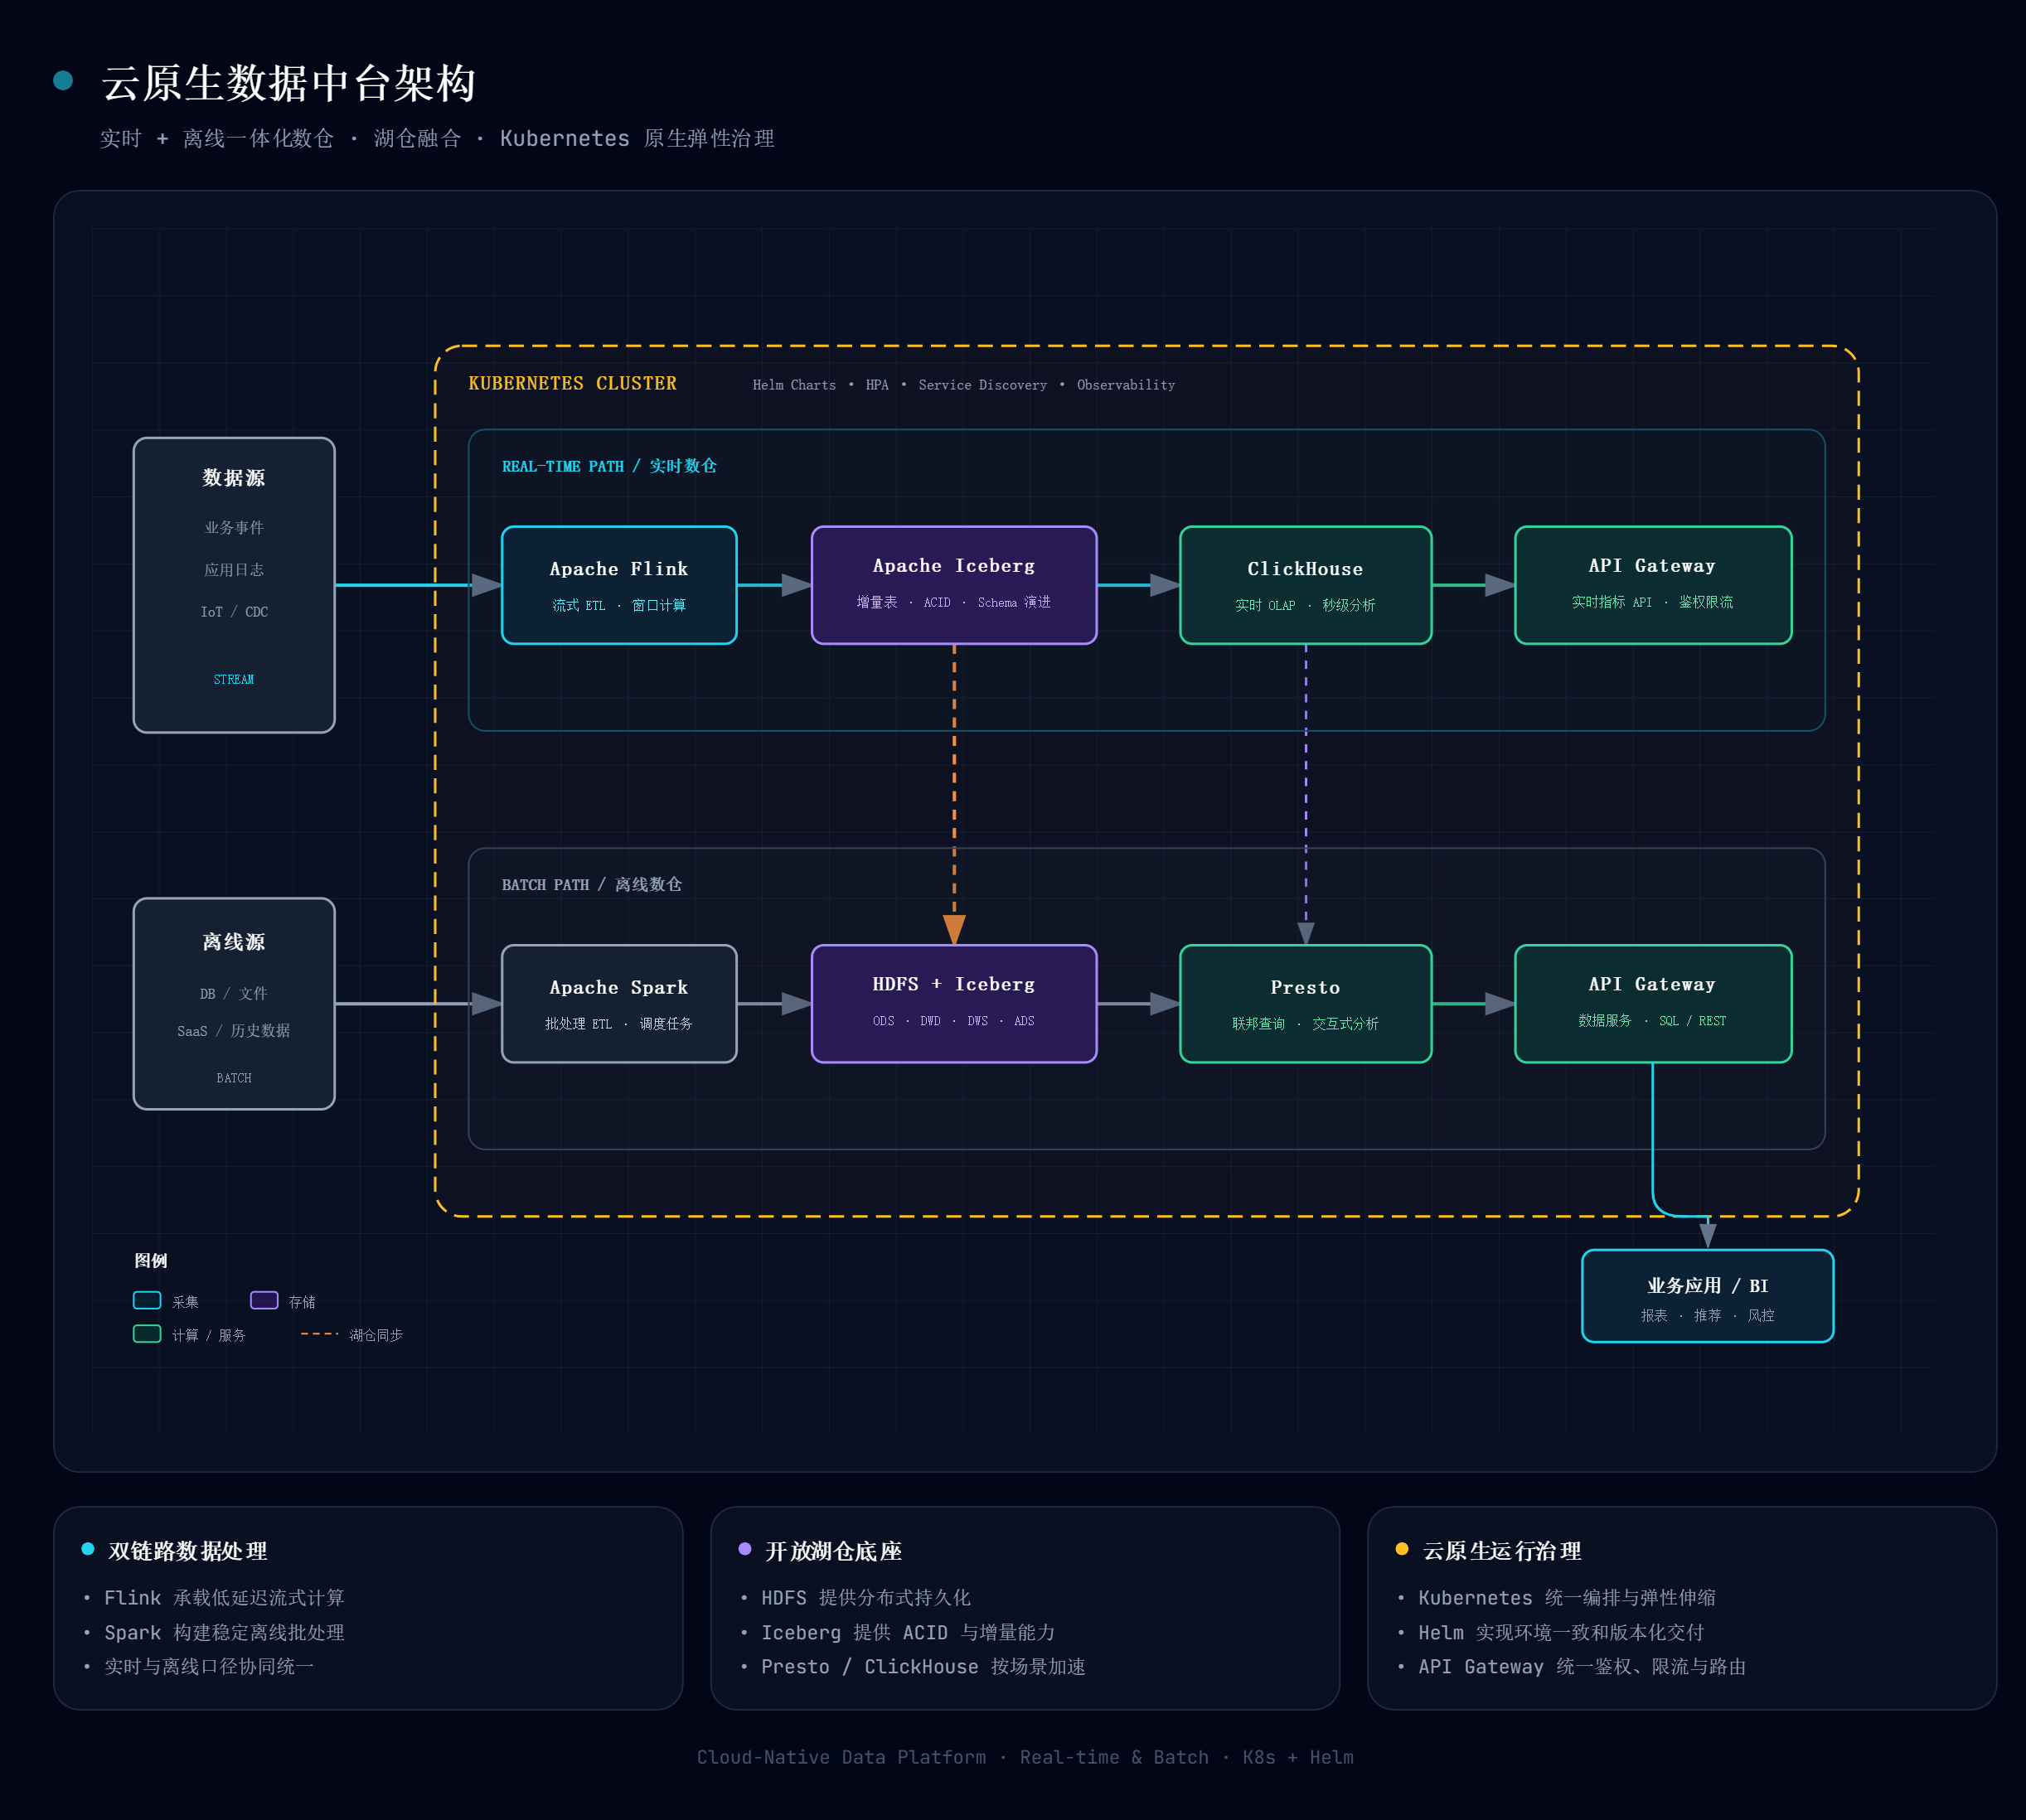Click the BATCH PATH / 离线数仓 label
This screenshot has width=2026, height=1820.
coord(592,884)
